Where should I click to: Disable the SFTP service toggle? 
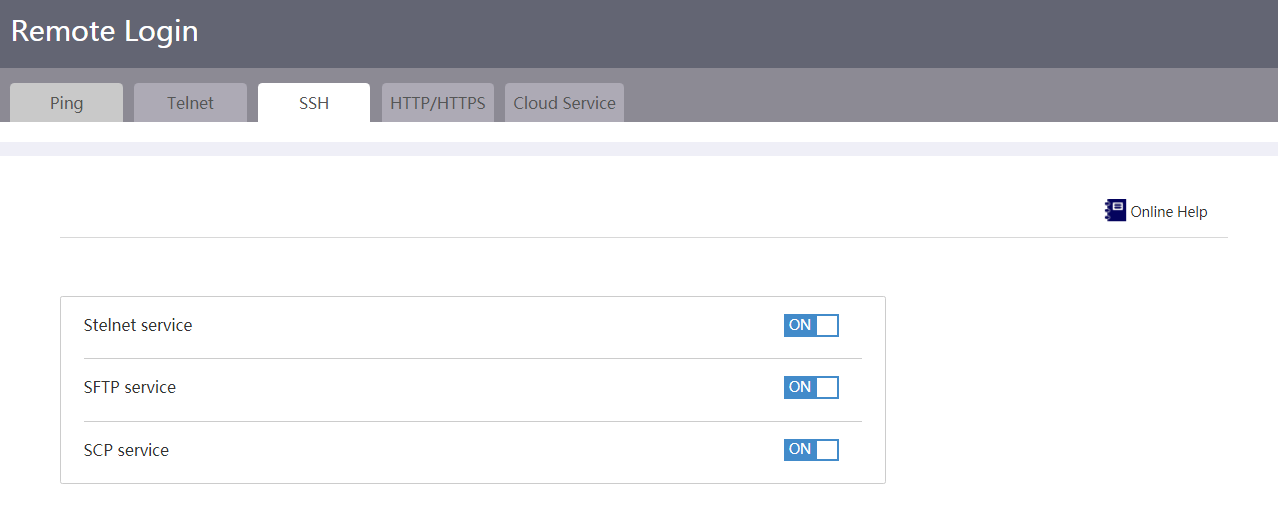pos(811,387)
